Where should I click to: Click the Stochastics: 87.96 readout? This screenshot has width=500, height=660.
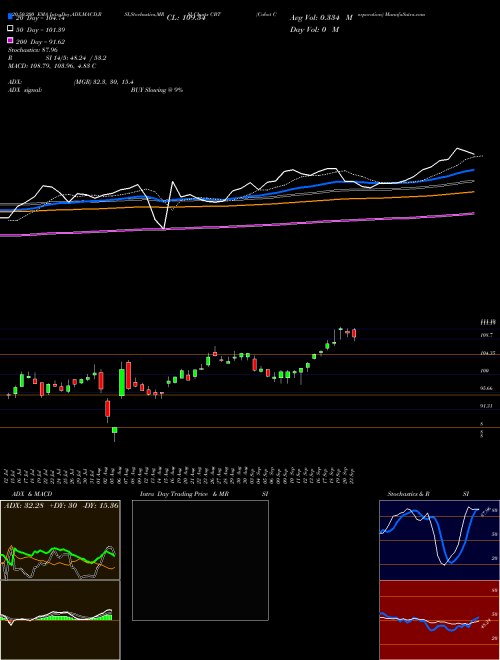[33, 50]
